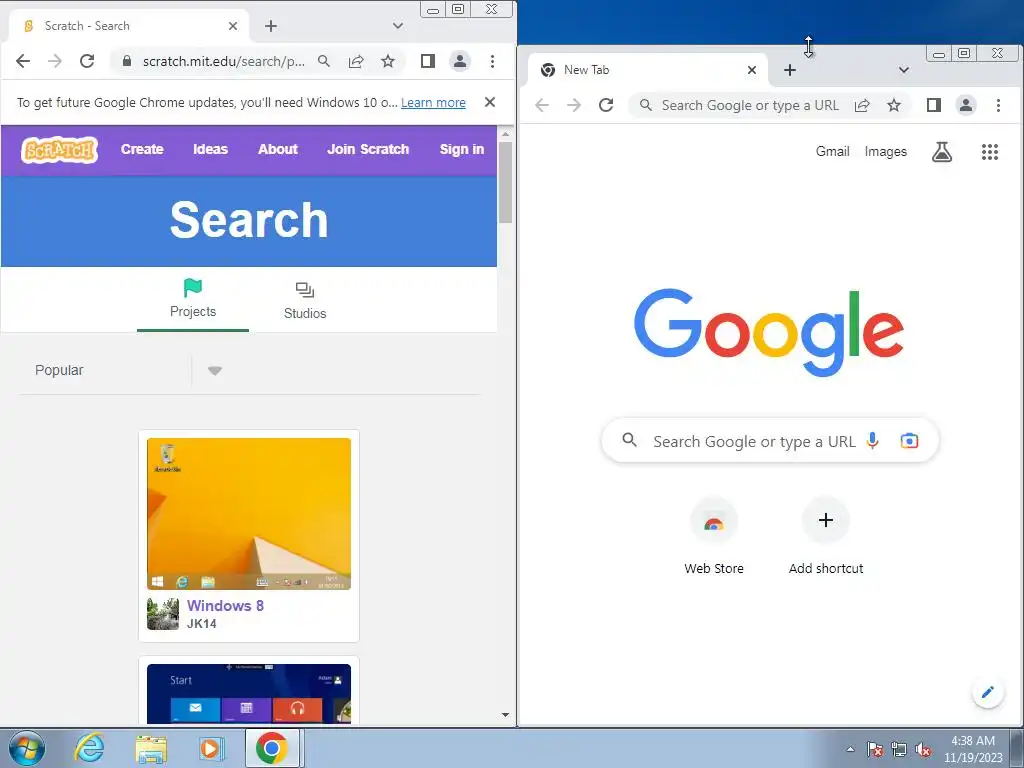Screen dimensions: 1024x768
Task: Reload the New Tab page
Action: point(606,105)
